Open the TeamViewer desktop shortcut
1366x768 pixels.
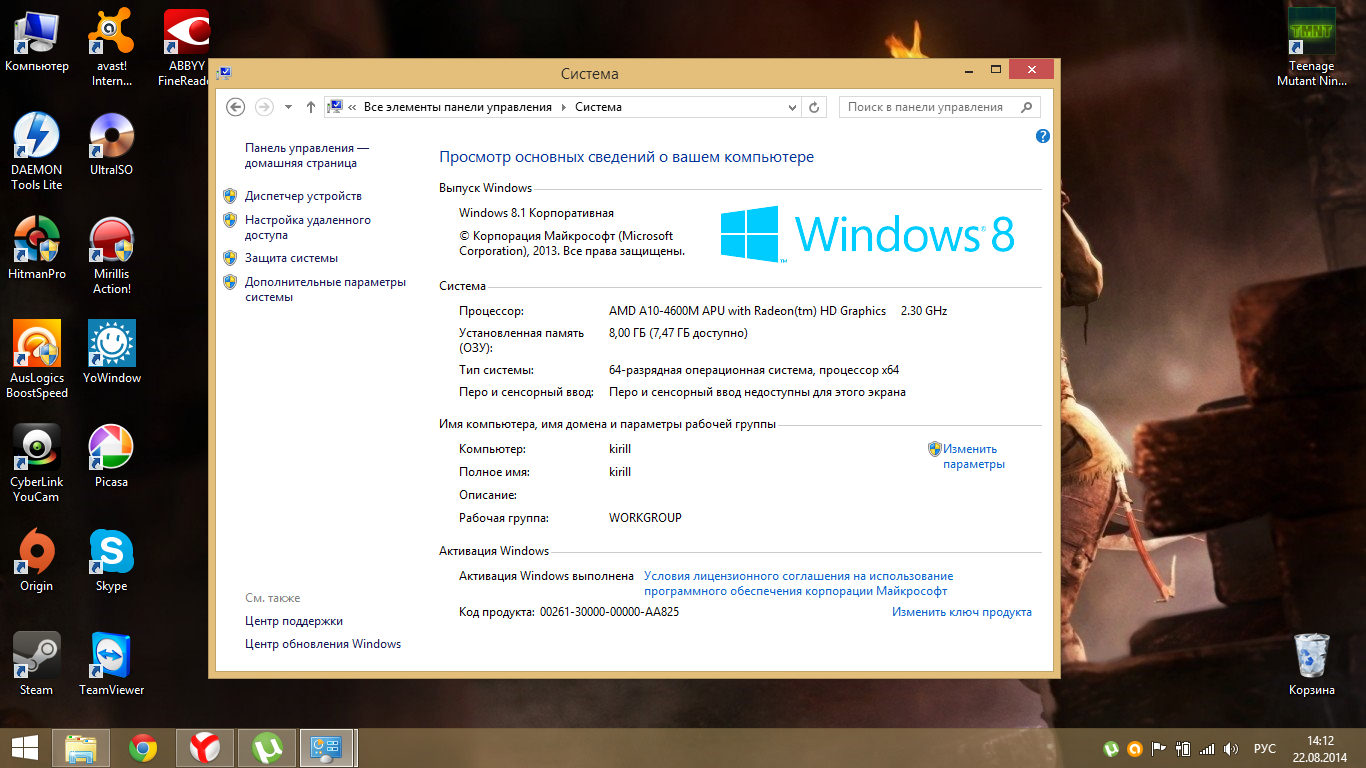click(112, 665)
